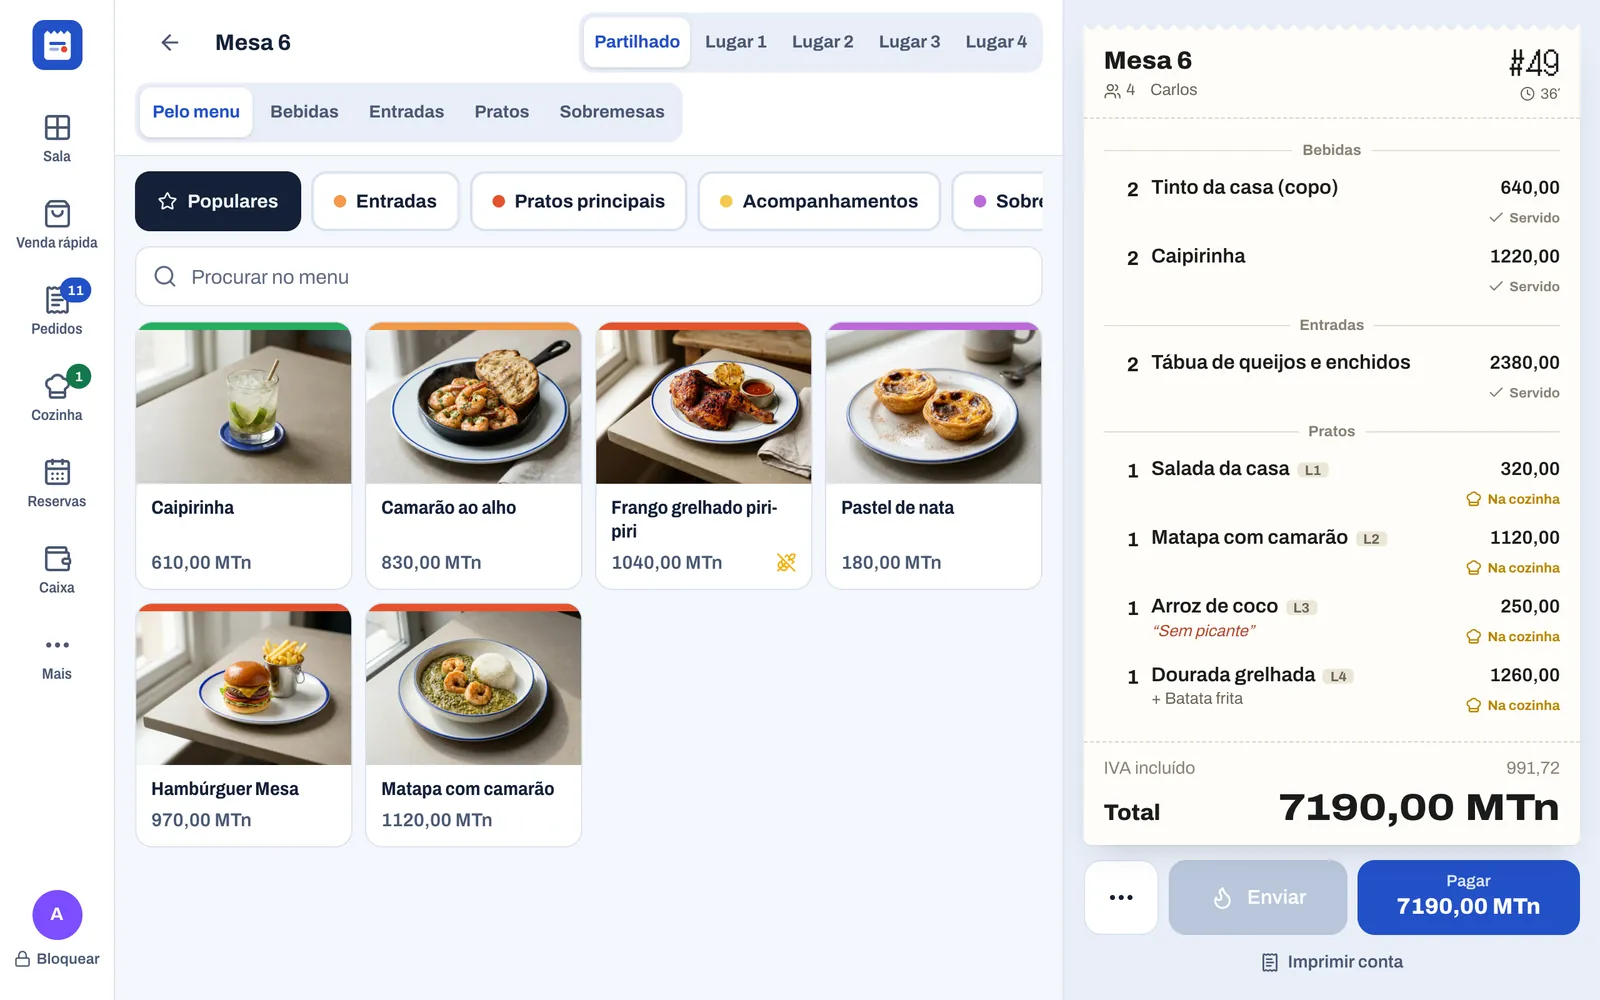Select the Partilhado seat option

click(x=637, y=42)
